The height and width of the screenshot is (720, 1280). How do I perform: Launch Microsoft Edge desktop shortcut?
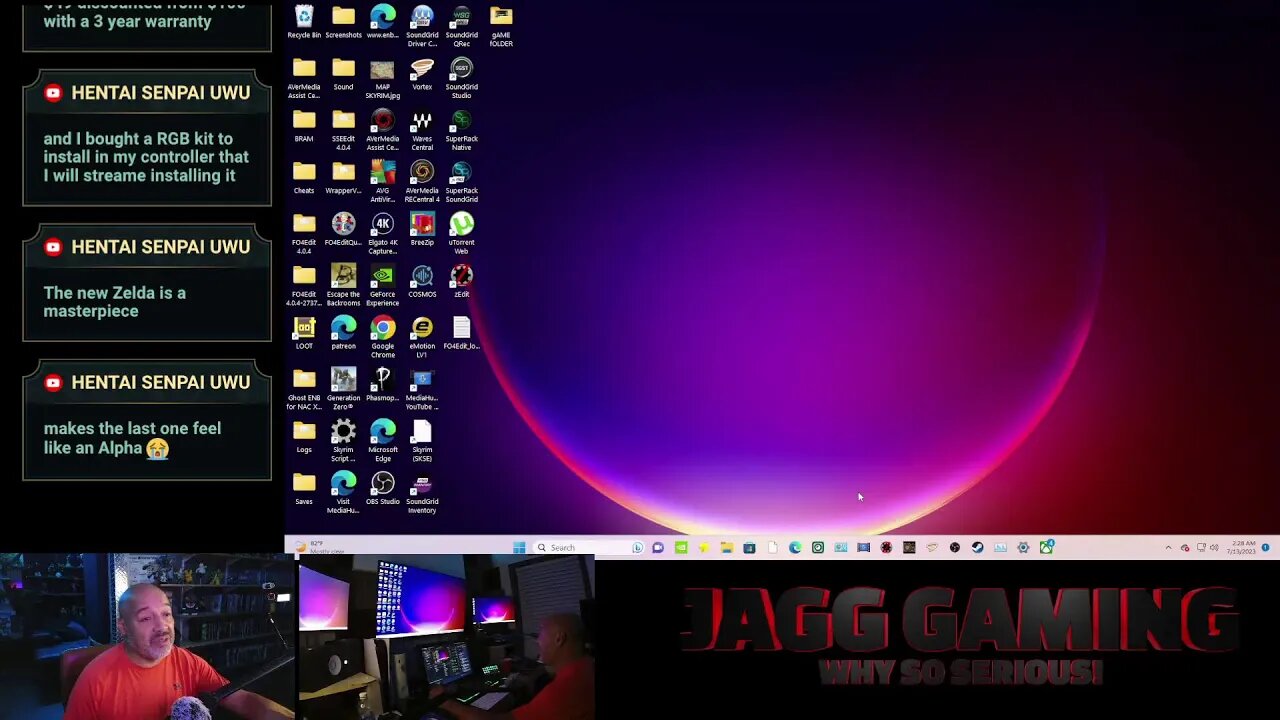click(x=382, y=442)
